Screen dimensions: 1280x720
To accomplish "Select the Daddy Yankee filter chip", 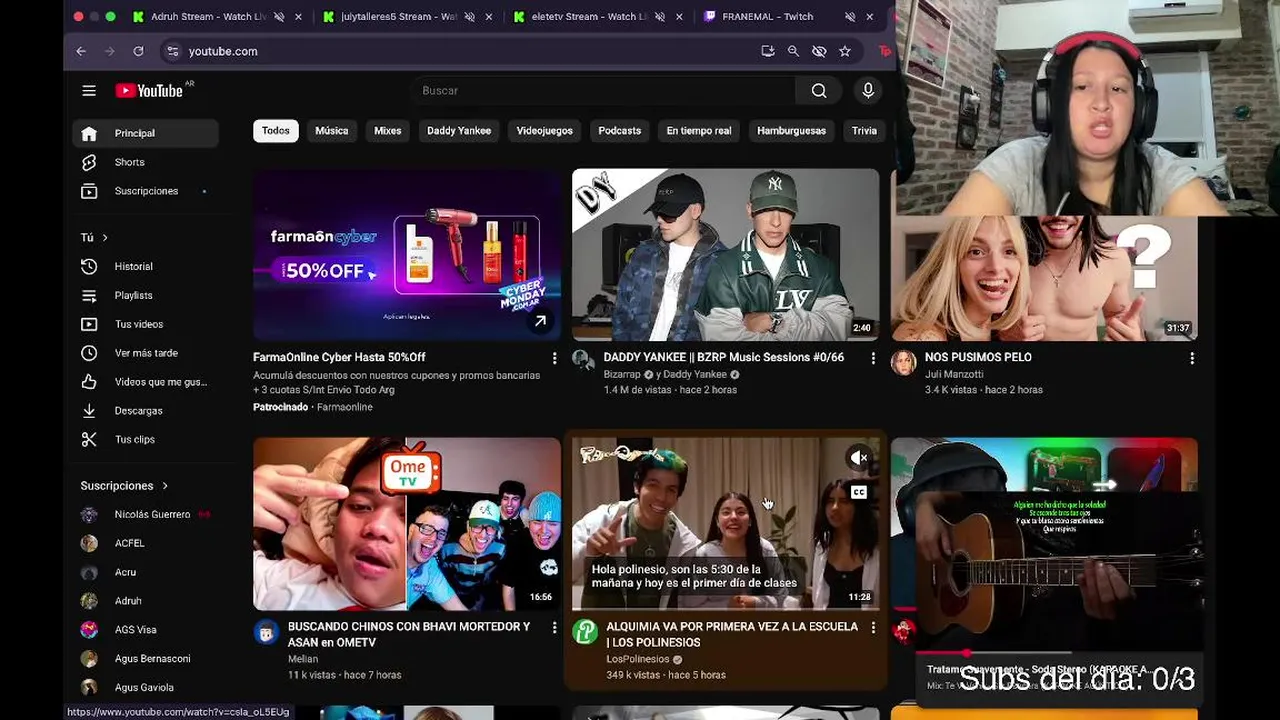I will point(459,131).
